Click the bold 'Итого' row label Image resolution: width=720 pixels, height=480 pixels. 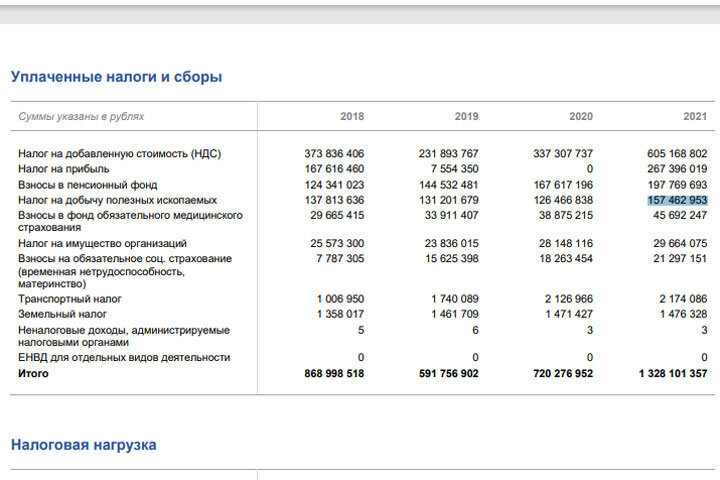[x=33, y=373]
